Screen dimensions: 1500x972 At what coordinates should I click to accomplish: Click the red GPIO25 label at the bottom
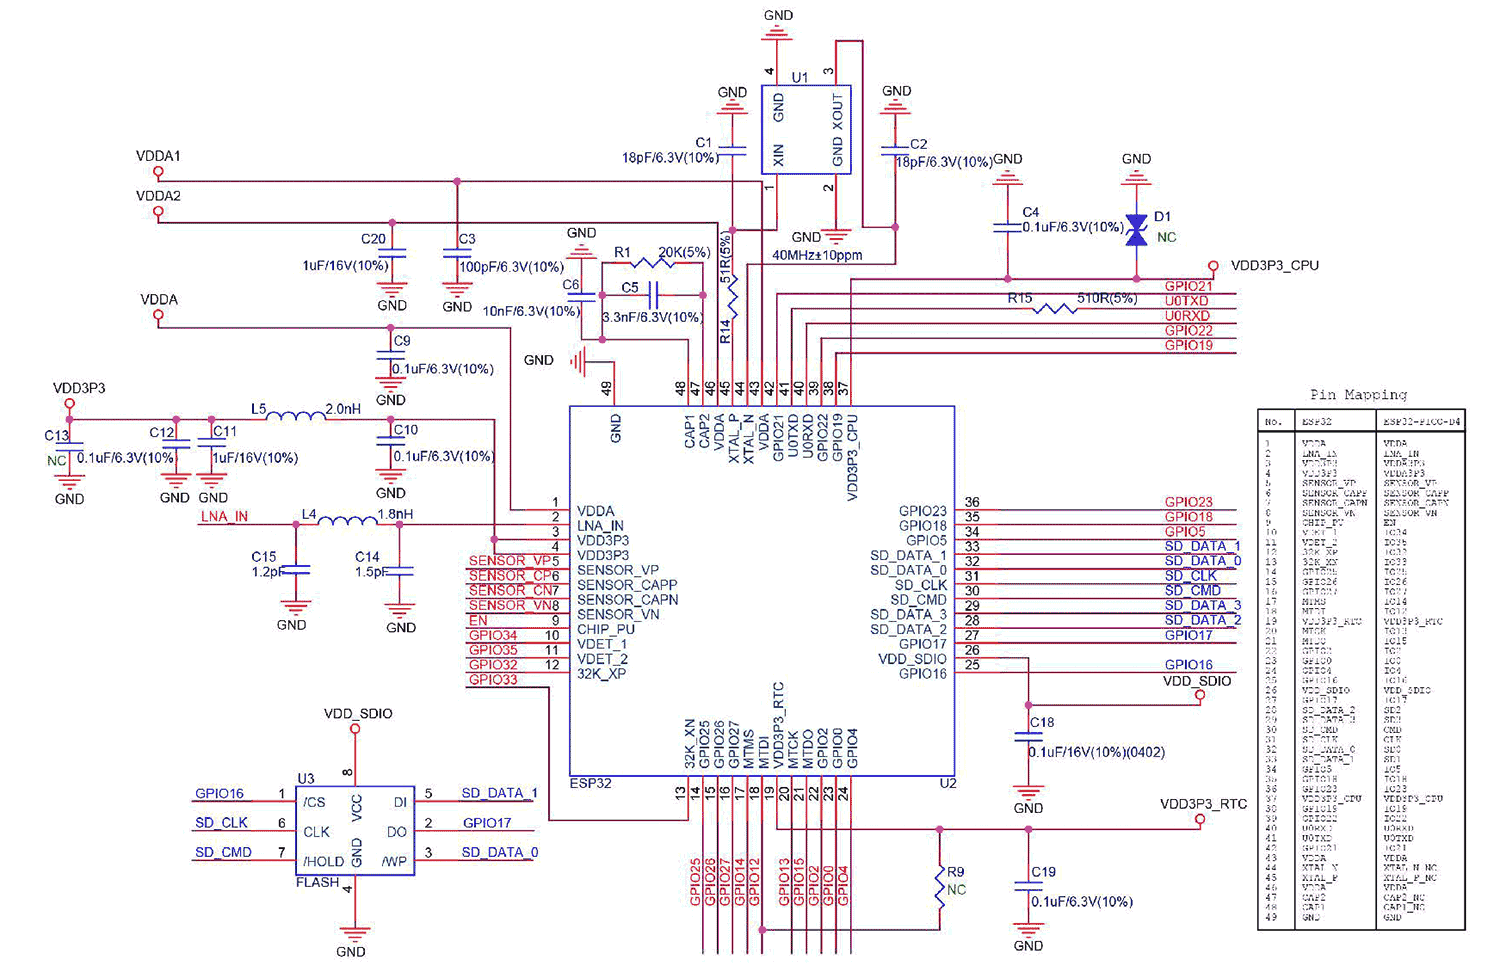(x=696, y=882)
